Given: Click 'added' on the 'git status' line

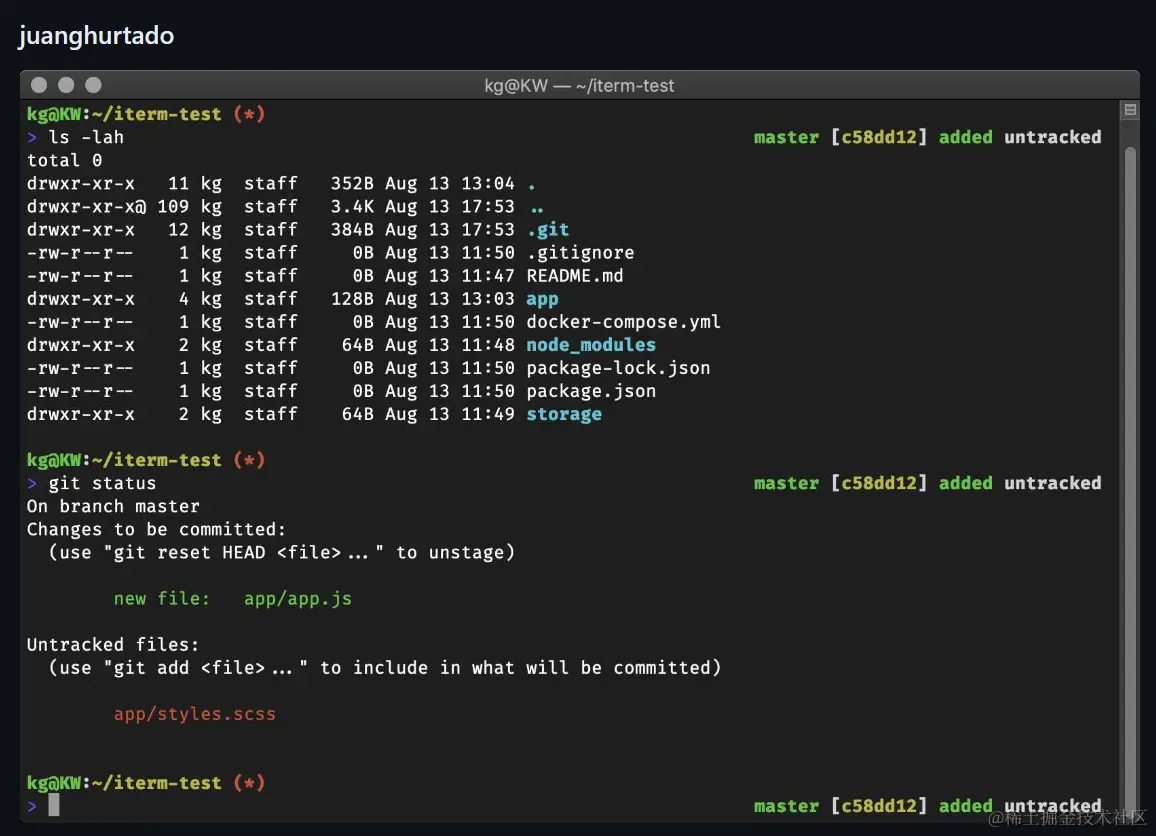Looking at the screenshot, I should point(966,484).
